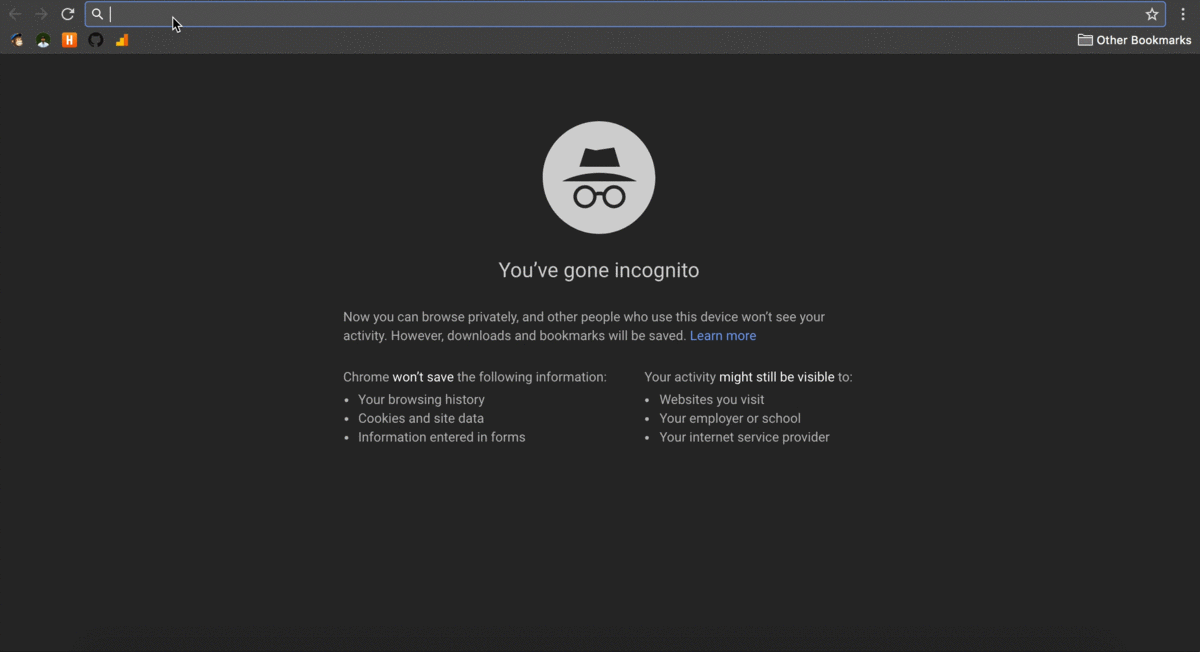Click "Cookies and site data" list item

click(421, 418)
